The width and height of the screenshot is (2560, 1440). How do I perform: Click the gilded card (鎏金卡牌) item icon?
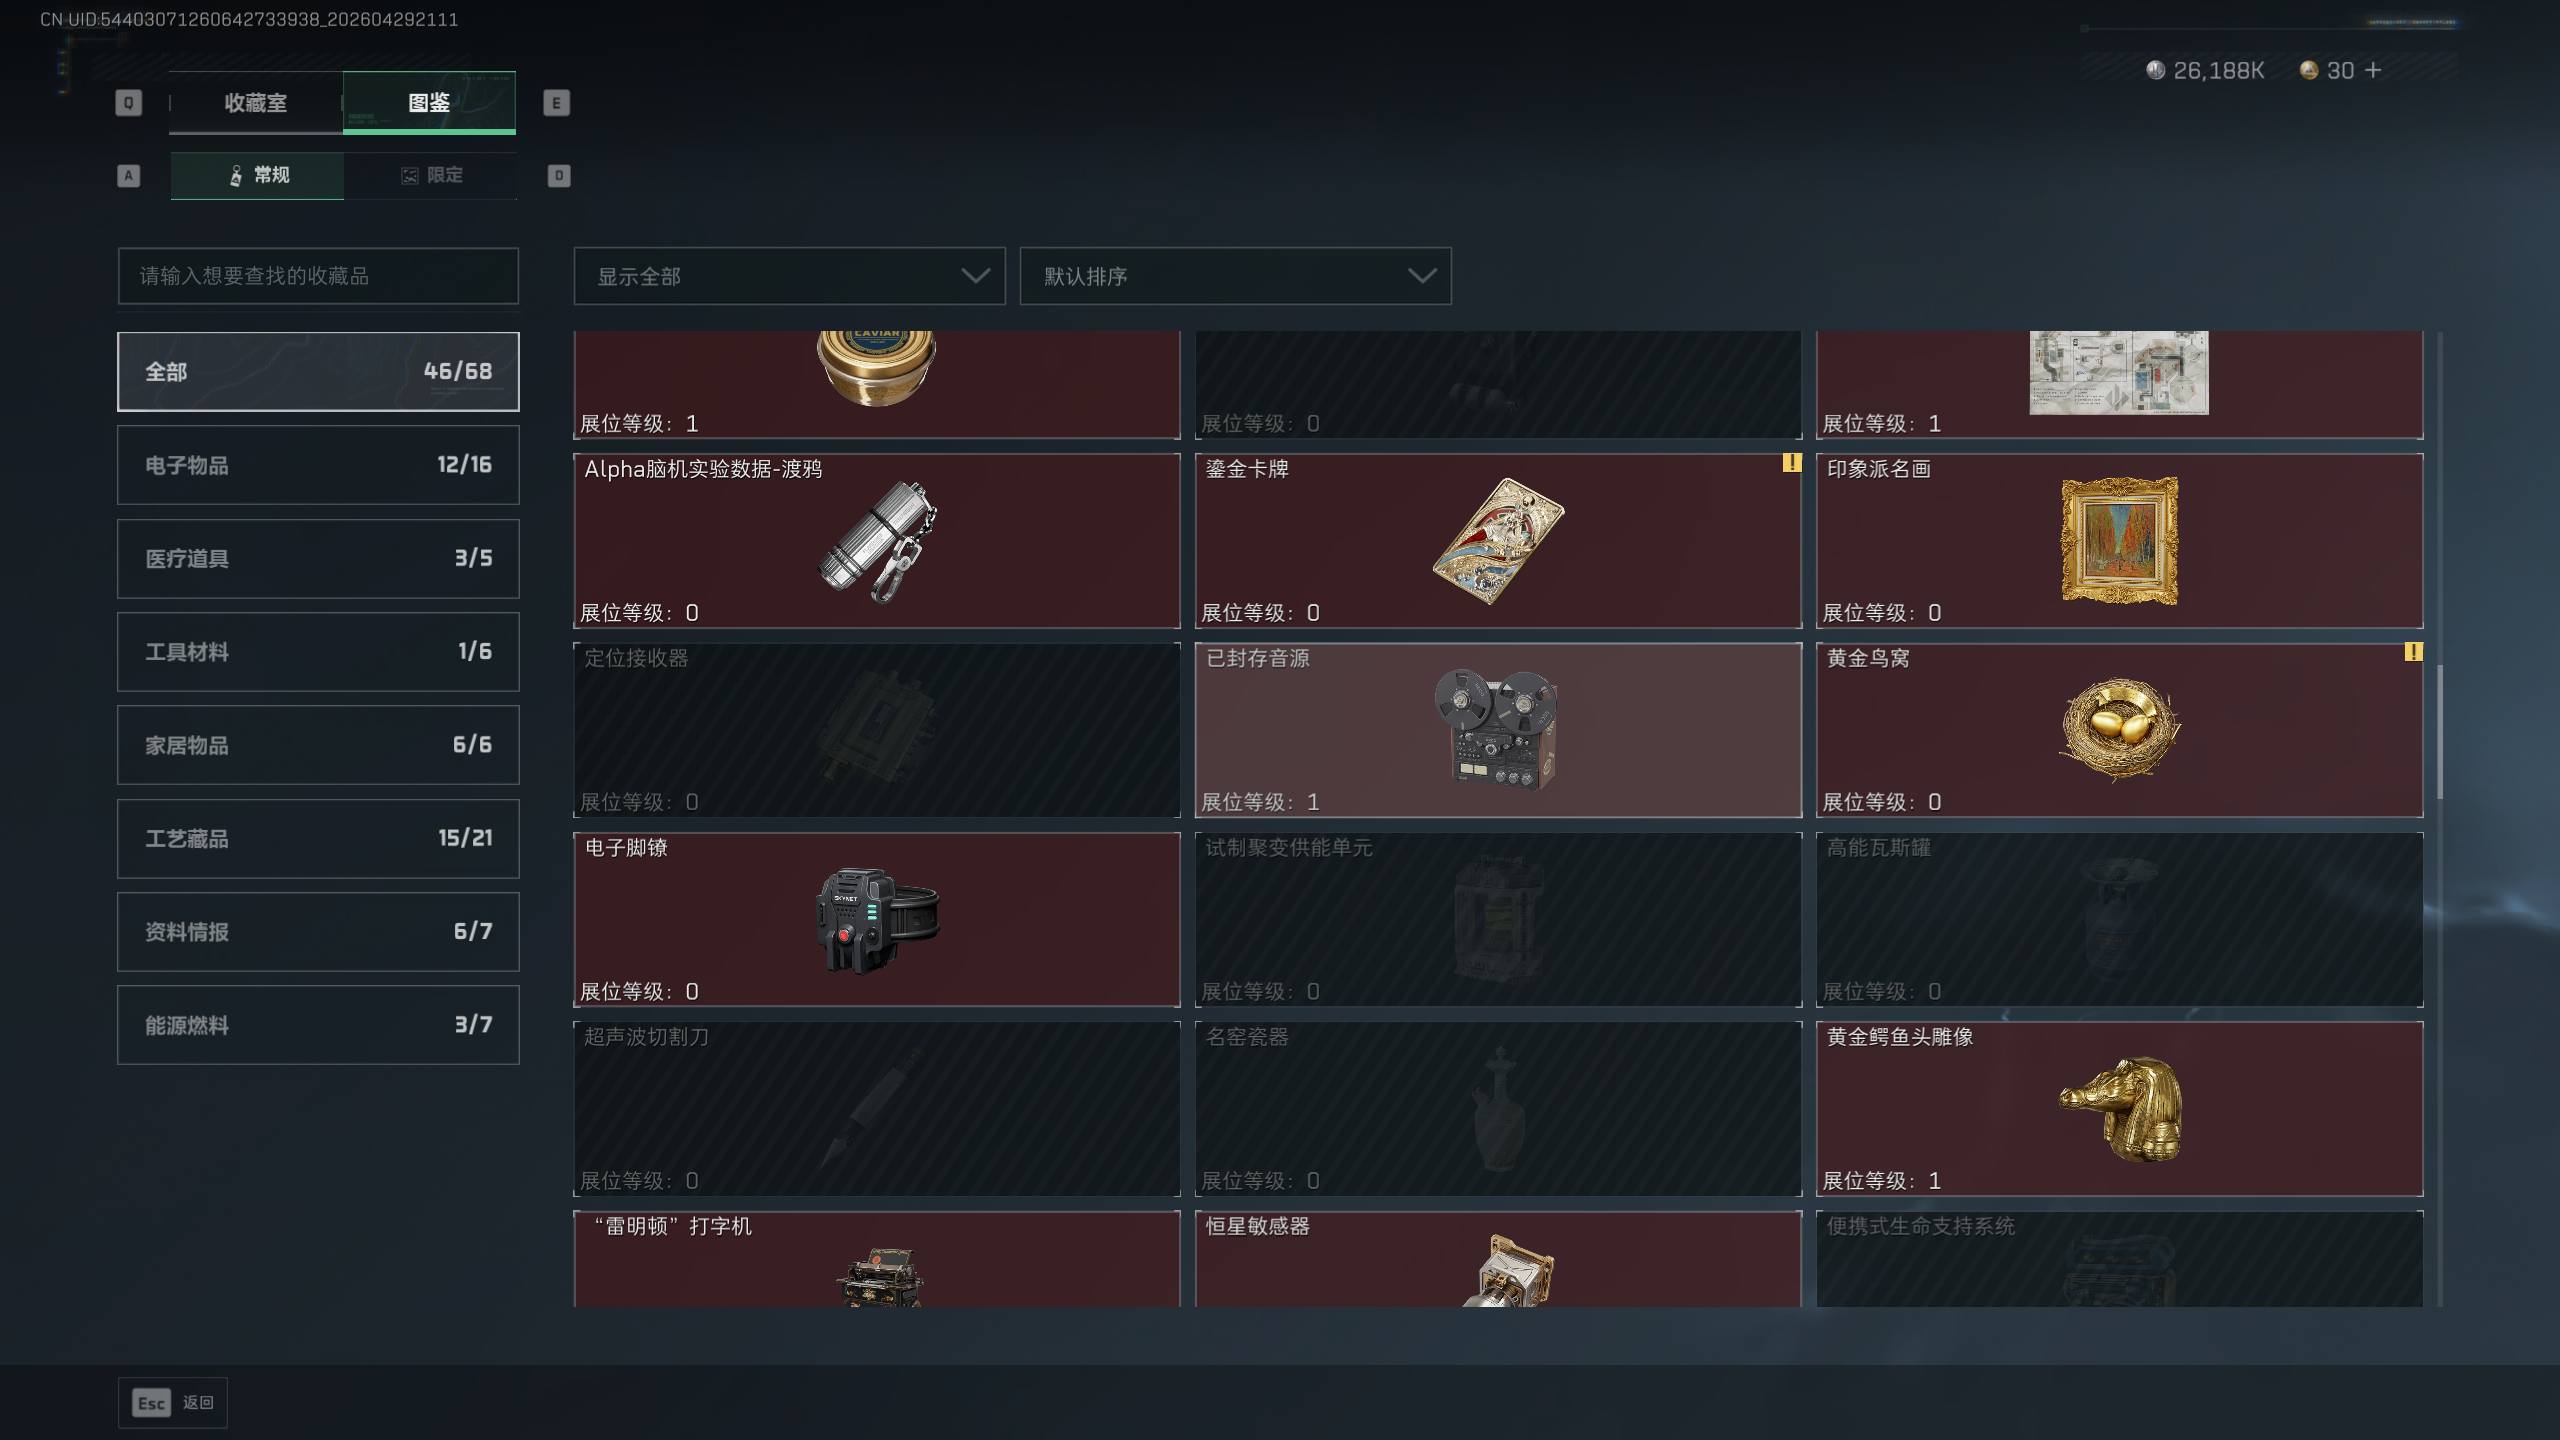pyautogui.click(x=1498, y=541)
